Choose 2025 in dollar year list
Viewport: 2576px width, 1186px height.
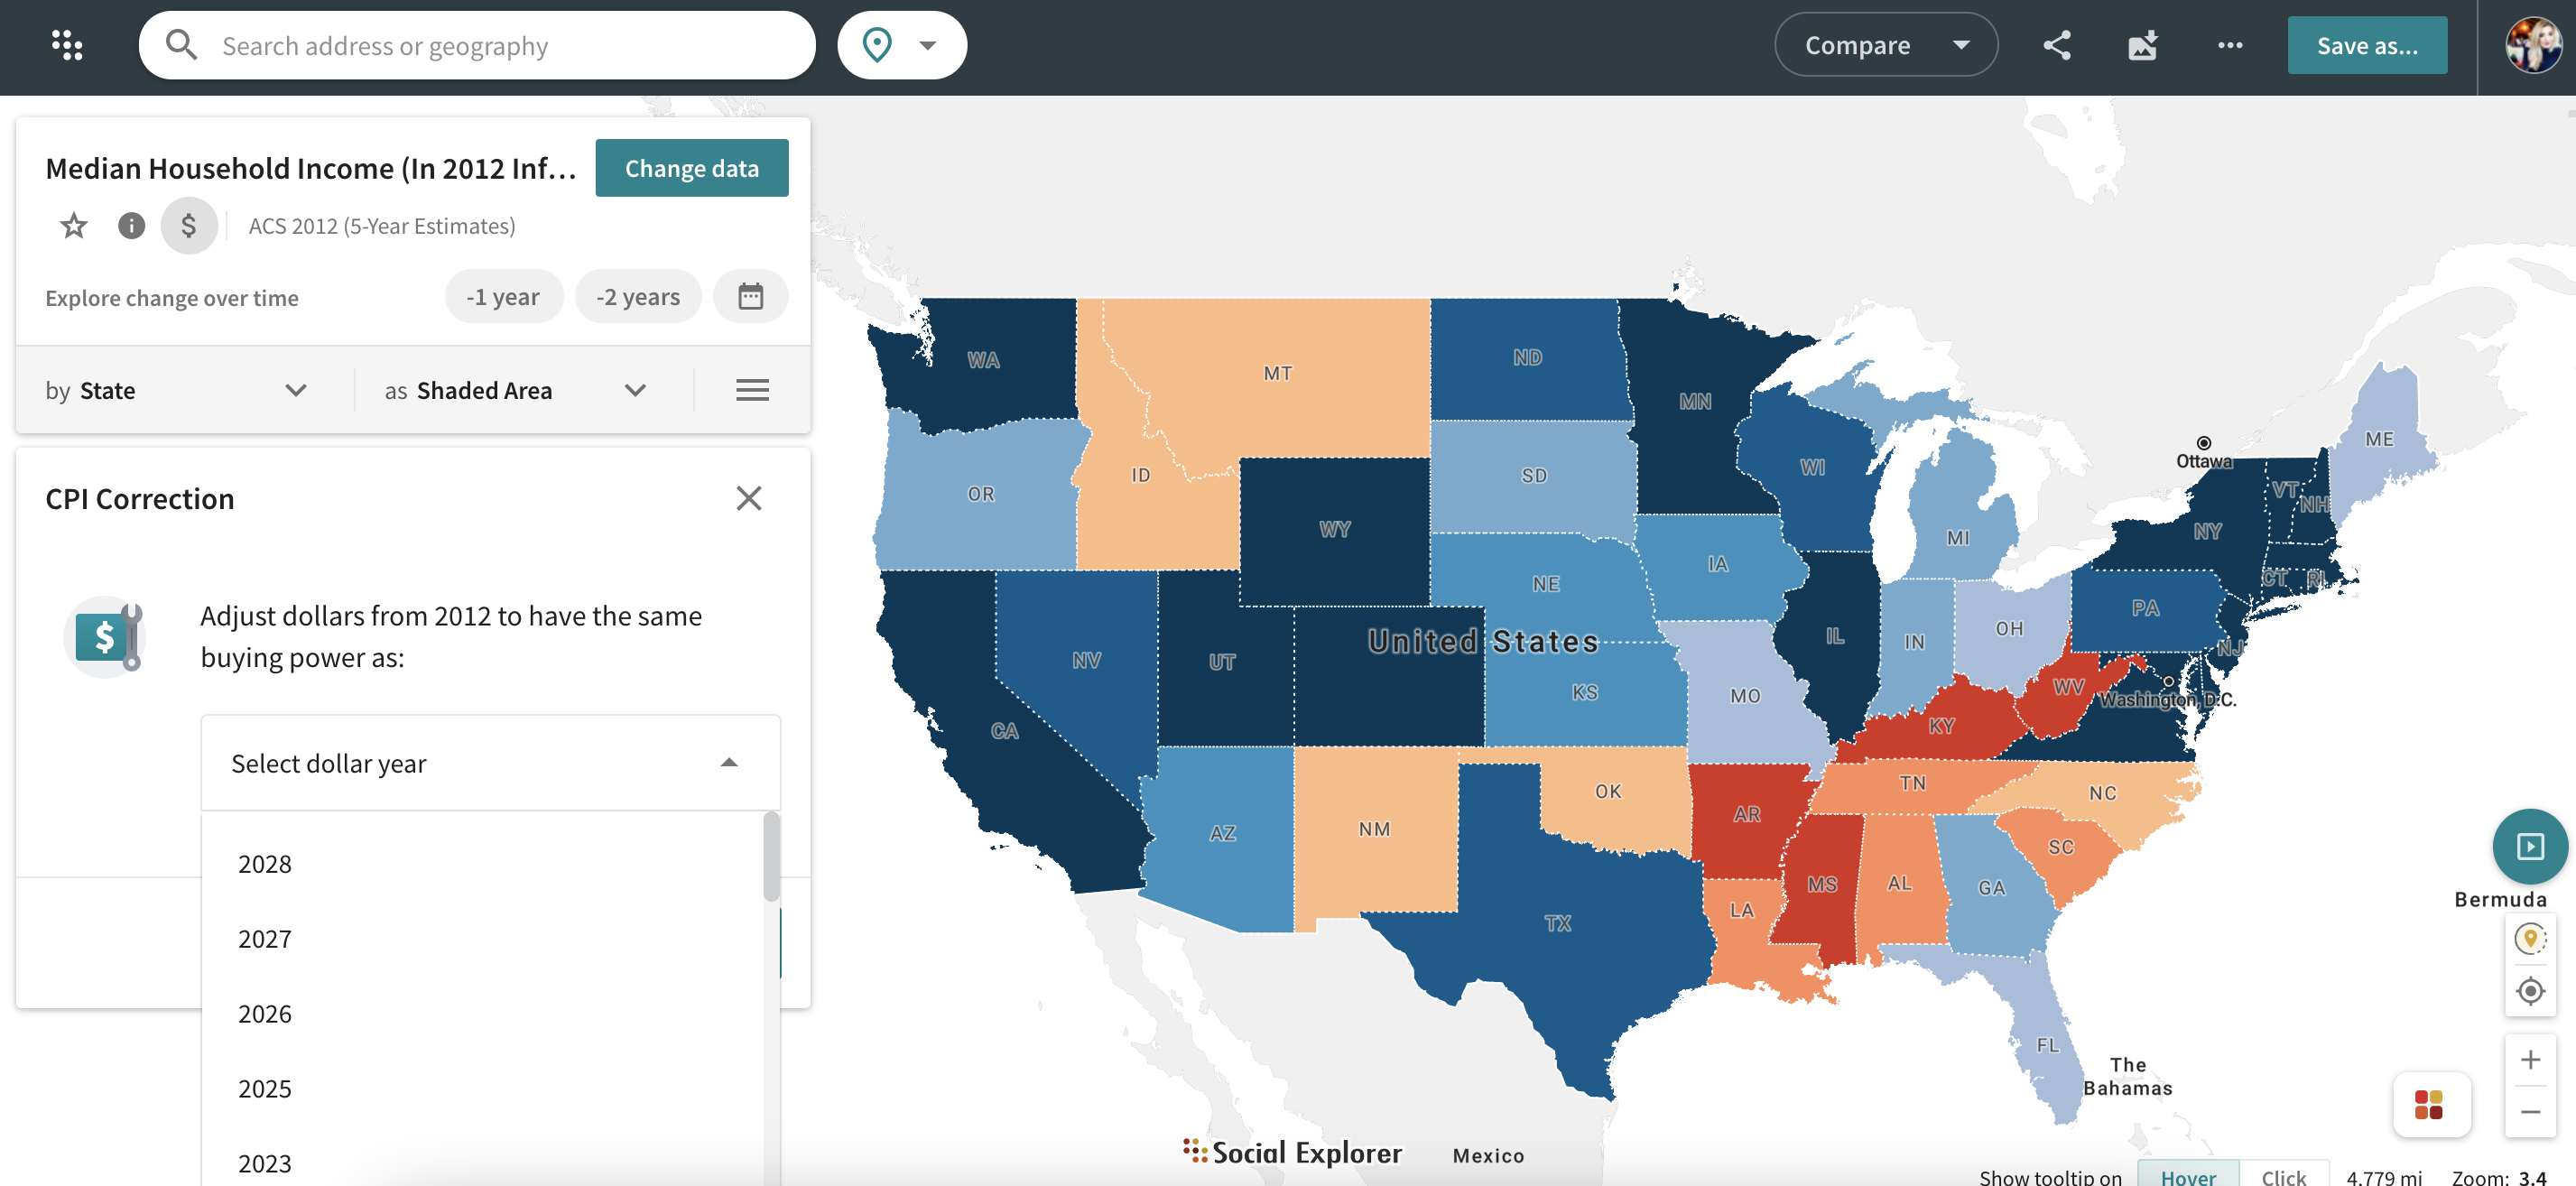coord(265,1089)
